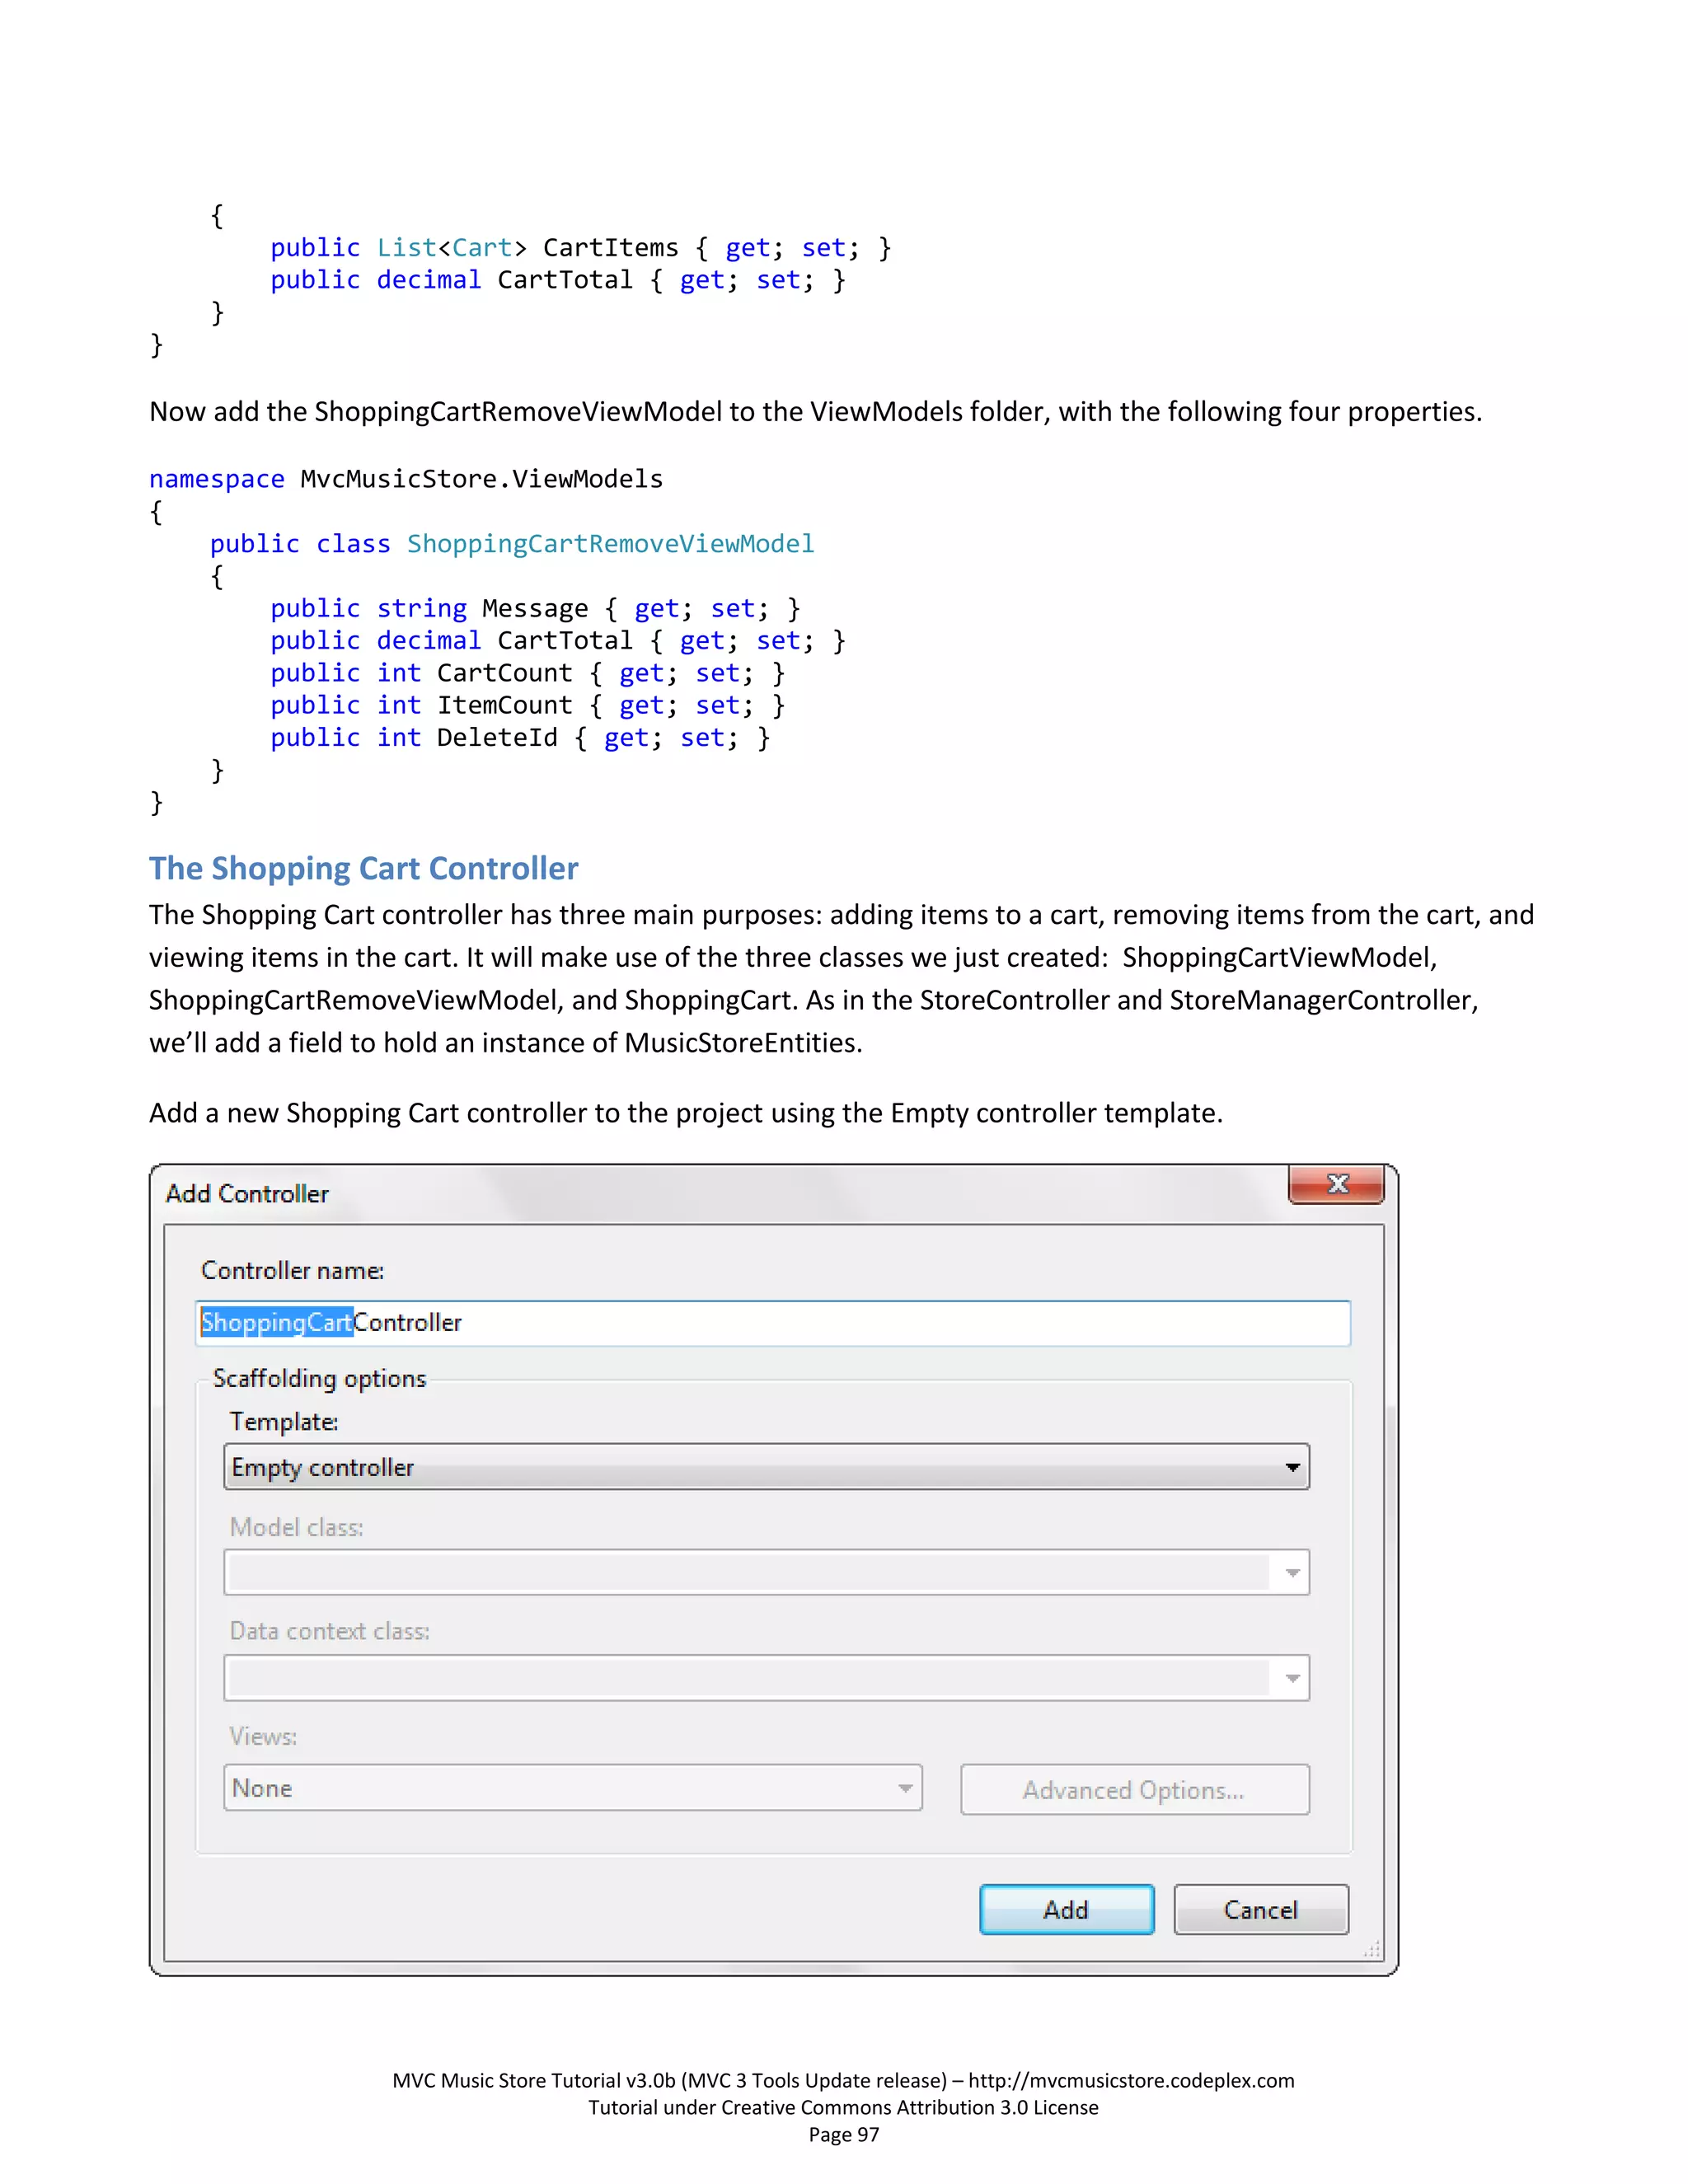Click the Data context class label
The width and height of the screenshot is (1688, 2184).
tap(329, 1631)
